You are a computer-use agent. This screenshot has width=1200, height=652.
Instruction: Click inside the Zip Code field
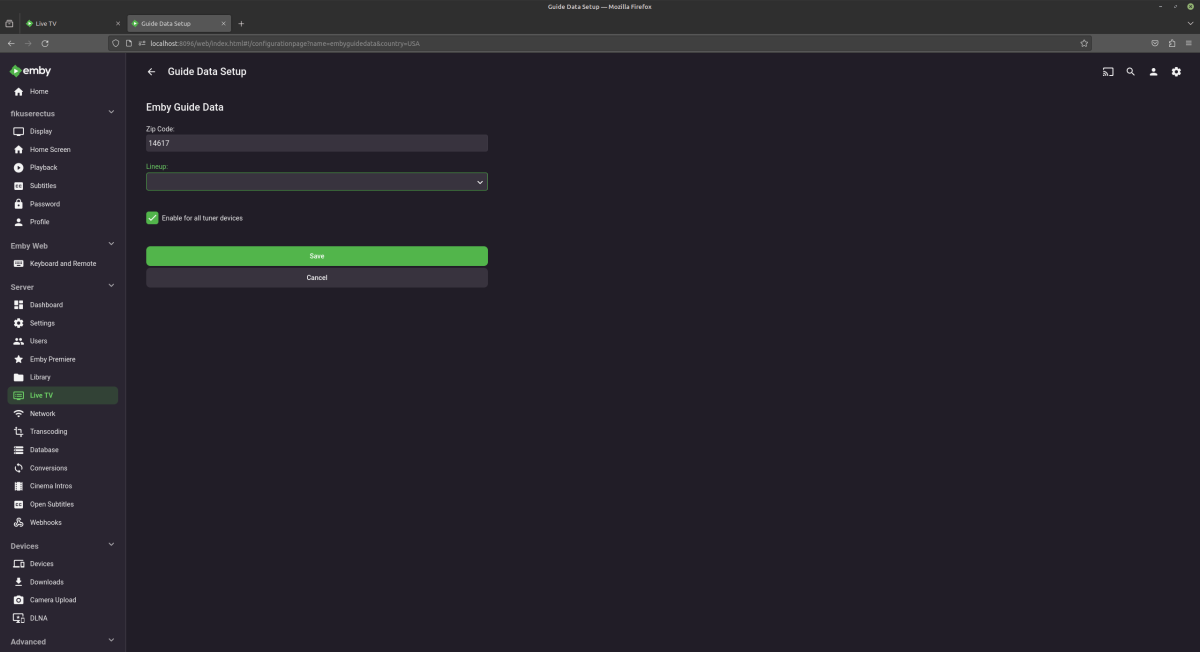coord(316,143)
